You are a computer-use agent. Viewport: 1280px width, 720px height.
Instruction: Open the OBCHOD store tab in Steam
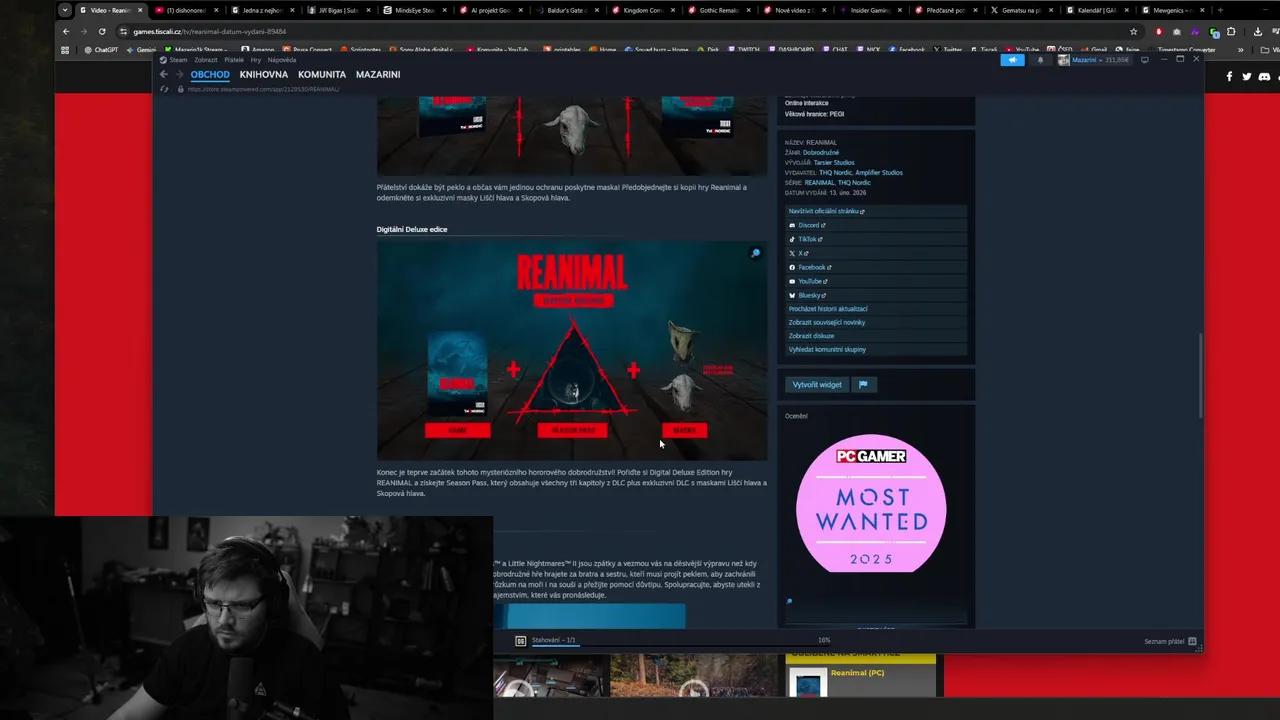point(210,75)
